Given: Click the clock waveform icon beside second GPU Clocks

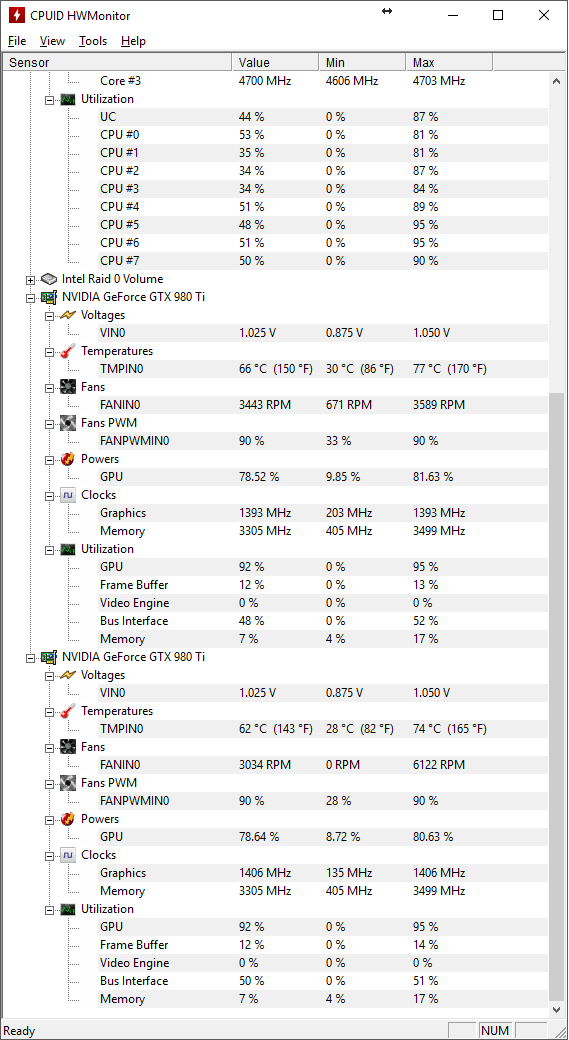Looking at the screenshot, I should 68,855.
